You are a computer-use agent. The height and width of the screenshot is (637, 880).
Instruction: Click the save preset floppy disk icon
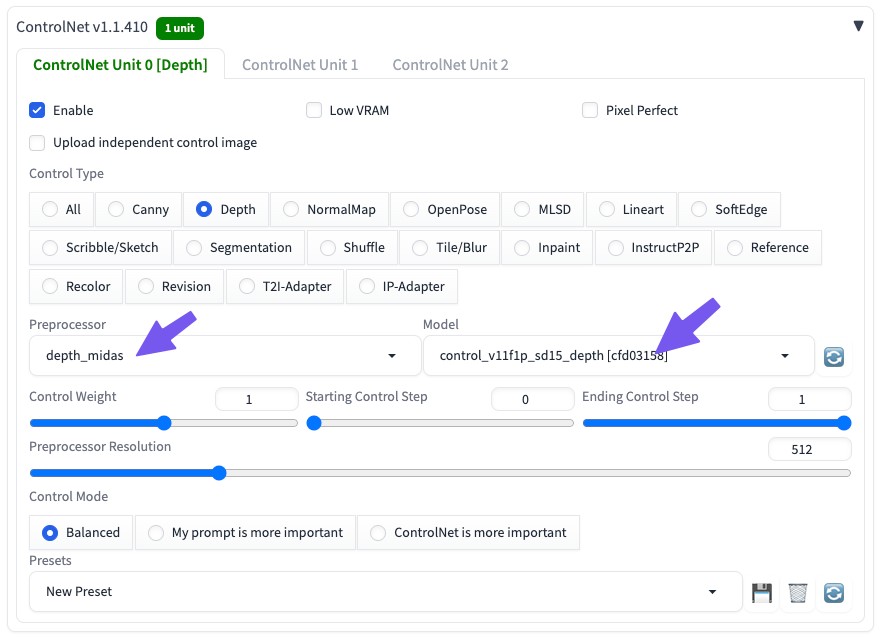pos(762,592)
